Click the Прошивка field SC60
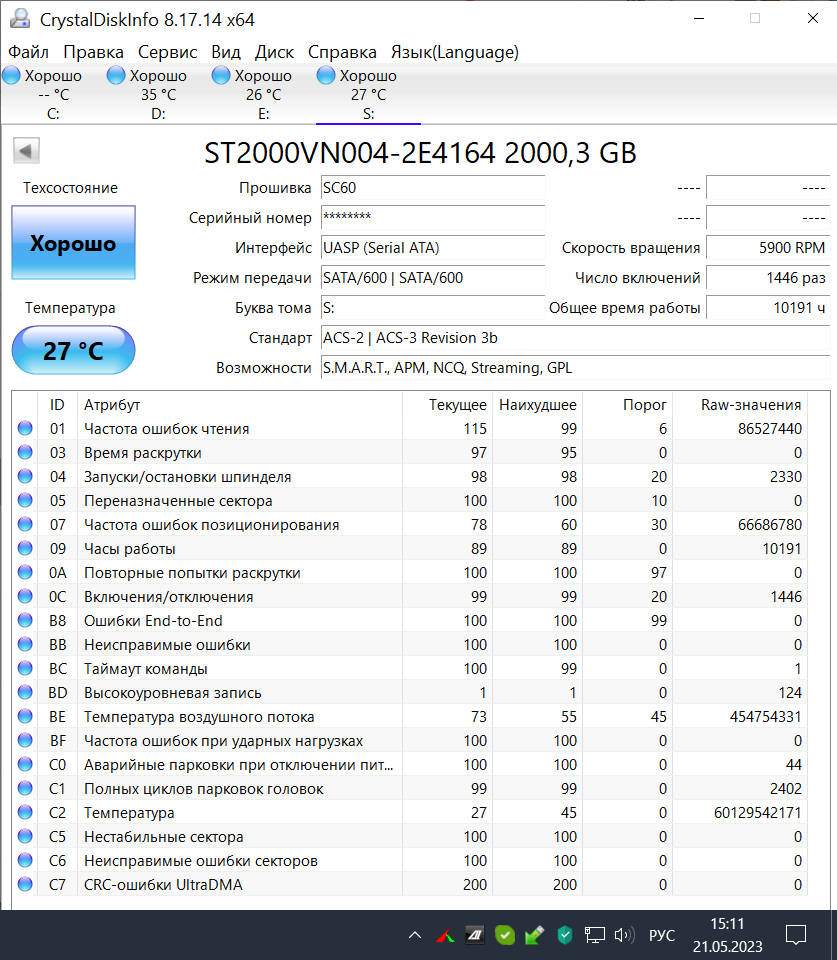The image size is (837, 960). tap(433, 187)
